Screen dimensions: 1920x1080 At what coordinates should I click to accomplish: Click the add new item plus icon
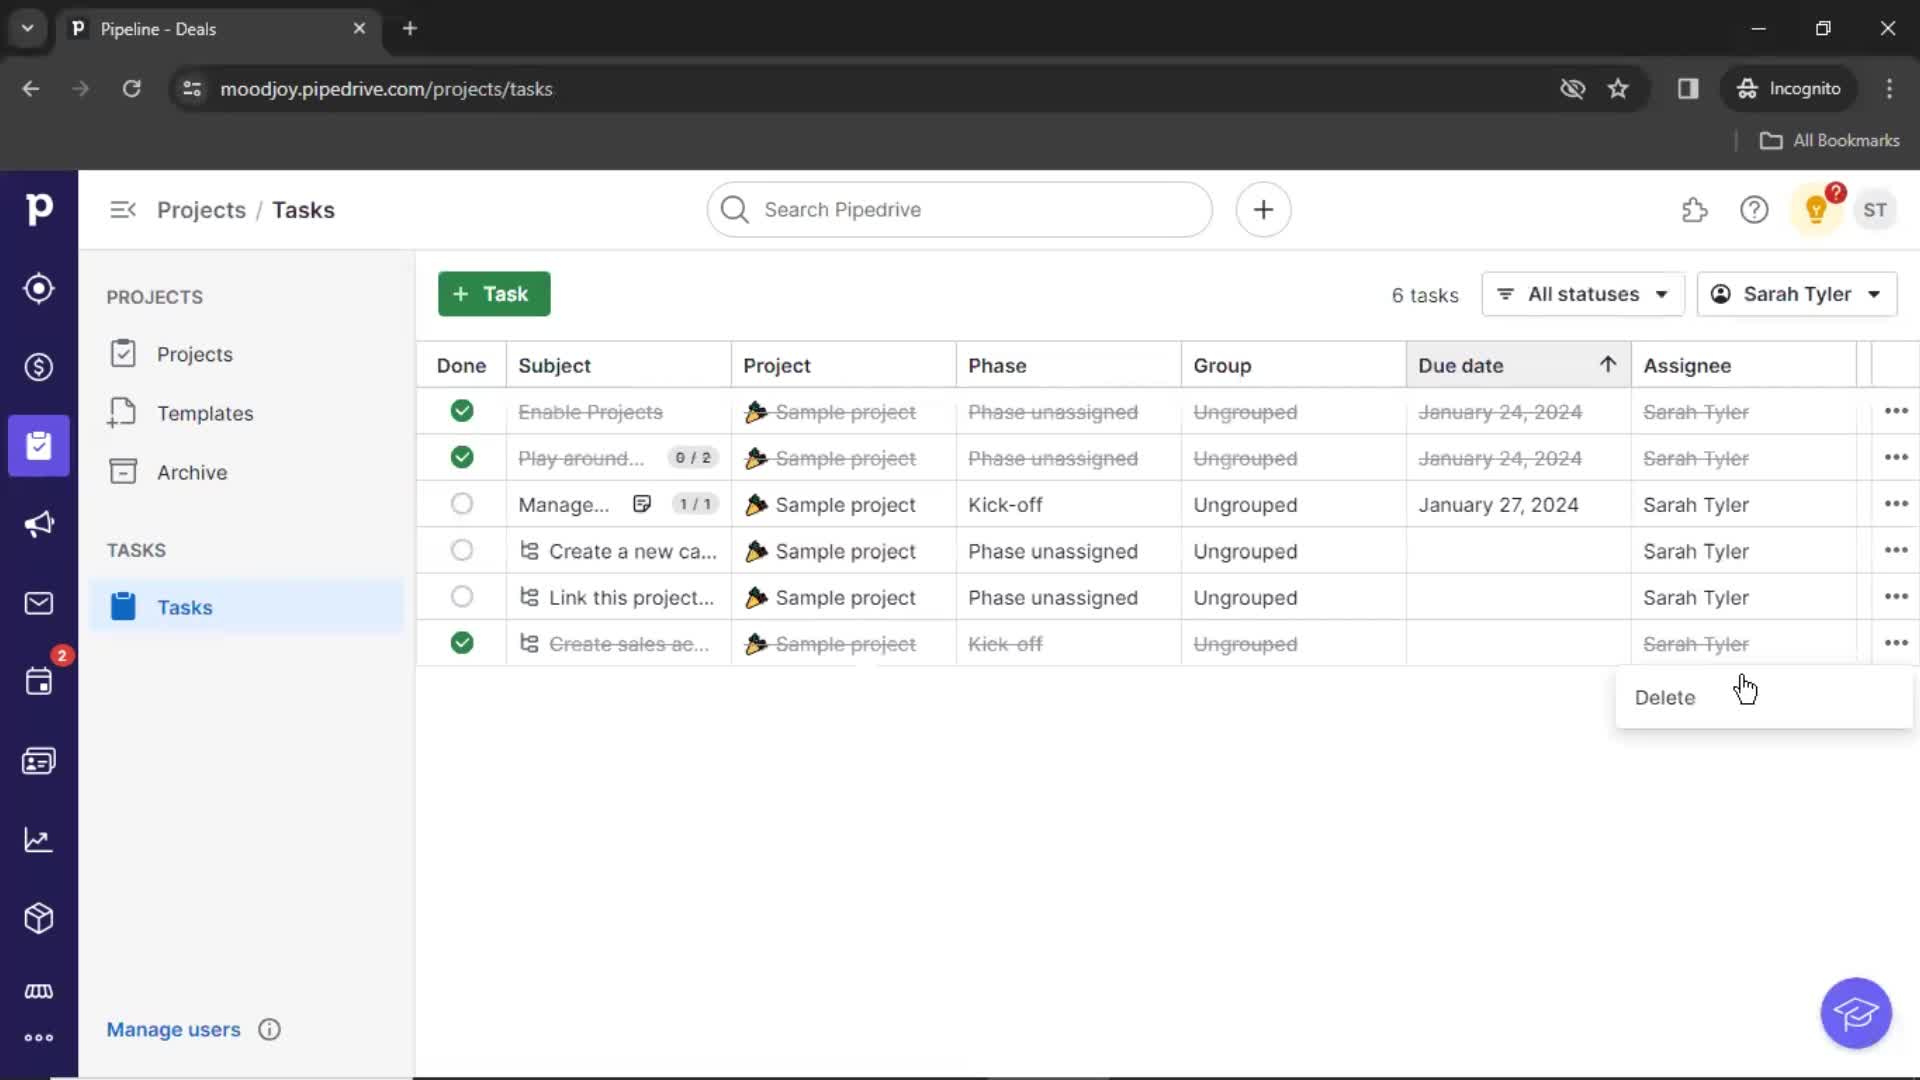(x=1262, y=210)
